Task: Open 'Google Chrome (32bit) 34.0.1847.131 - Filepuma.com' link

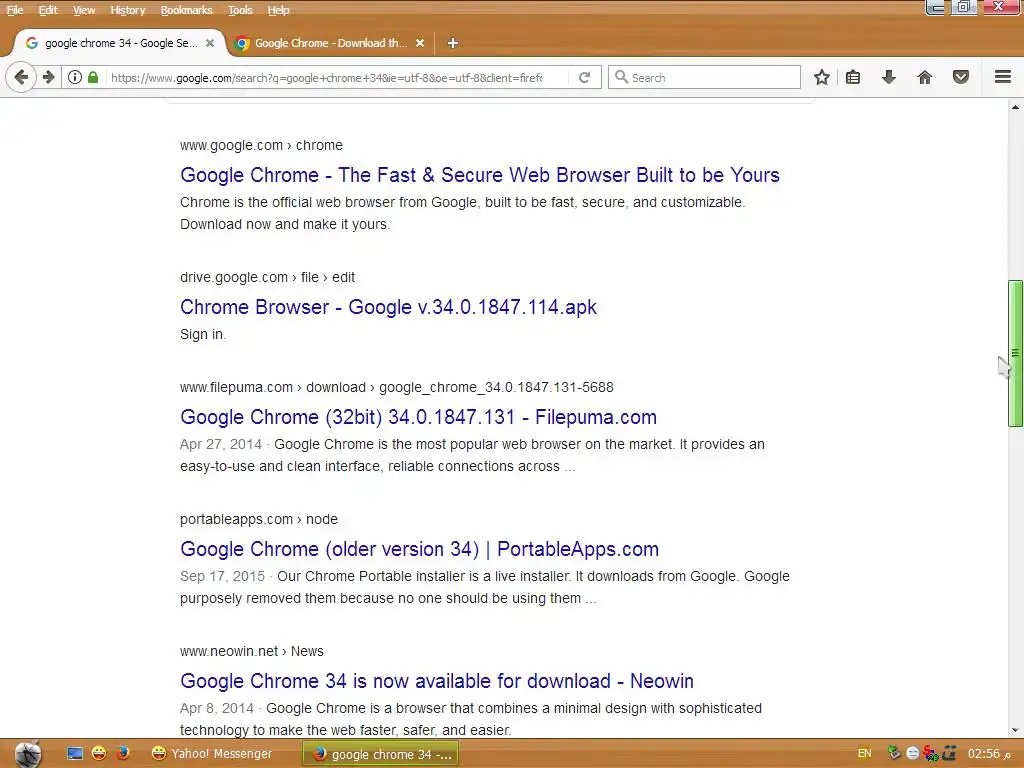Action: click(x=419, y=417)
